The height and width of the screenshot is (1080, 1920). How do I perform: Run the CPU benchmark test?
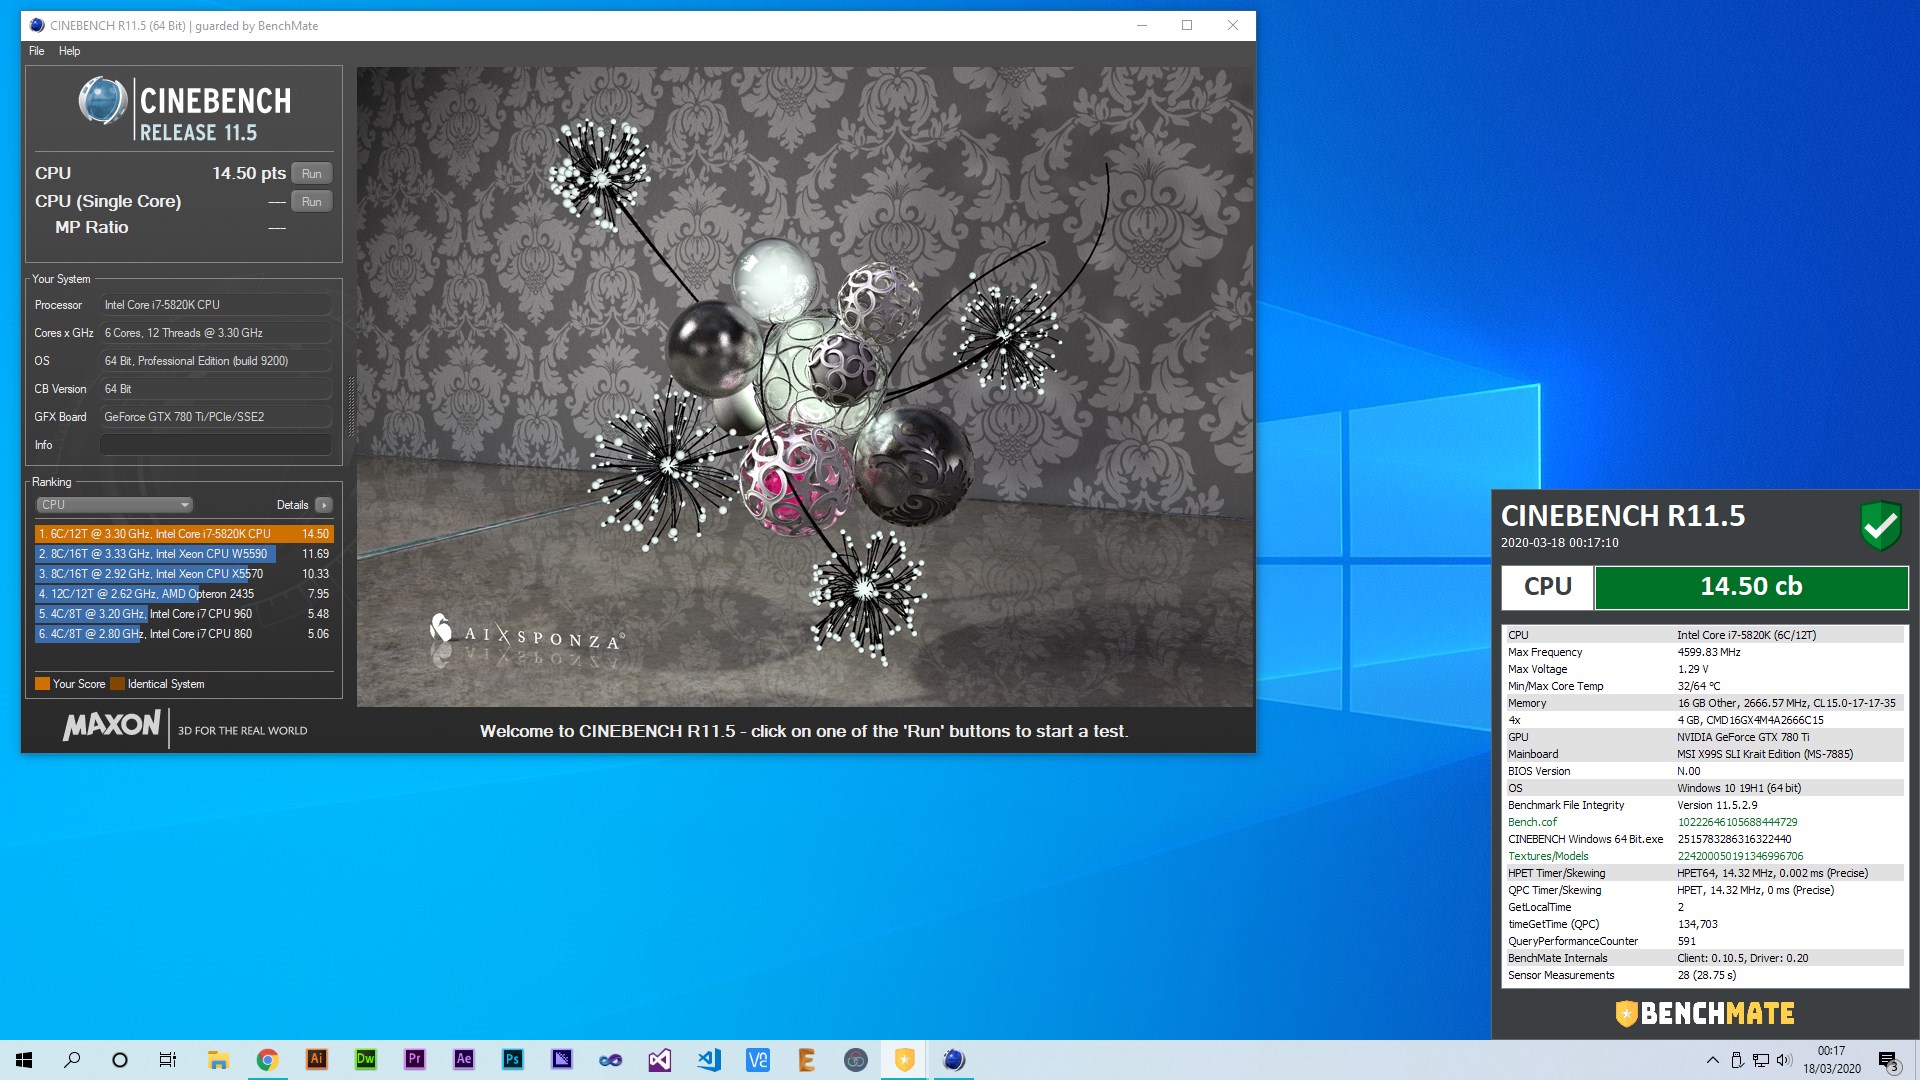point(312,174)
